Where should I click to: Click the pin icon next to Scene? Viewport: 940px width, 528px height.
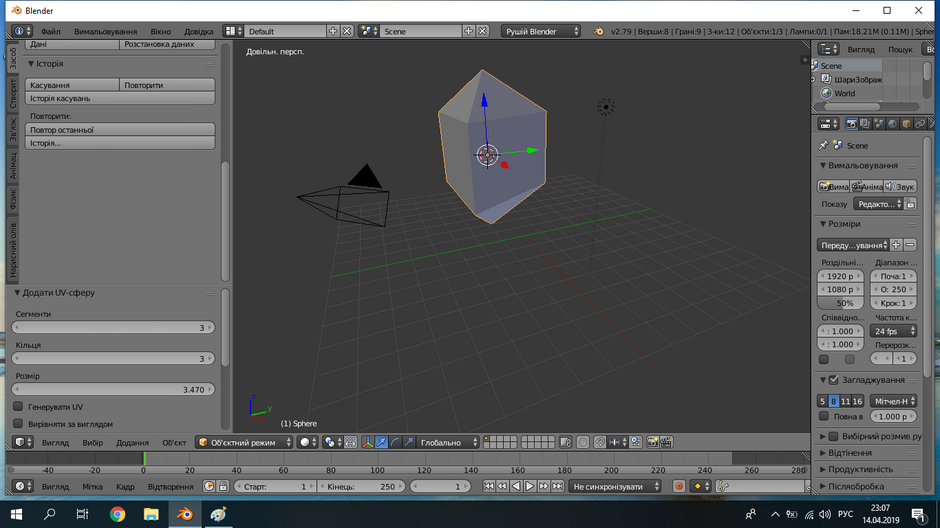[x=824, y=146]
